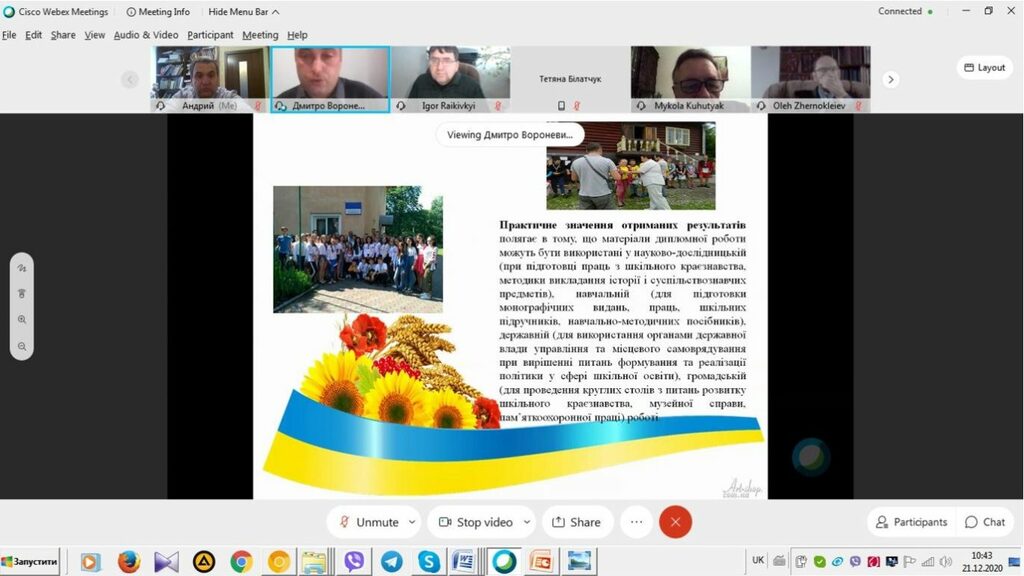Click the Viber icon in taskbar
This screenshot has width=1024, height=576.
click(x=354, y=562)
